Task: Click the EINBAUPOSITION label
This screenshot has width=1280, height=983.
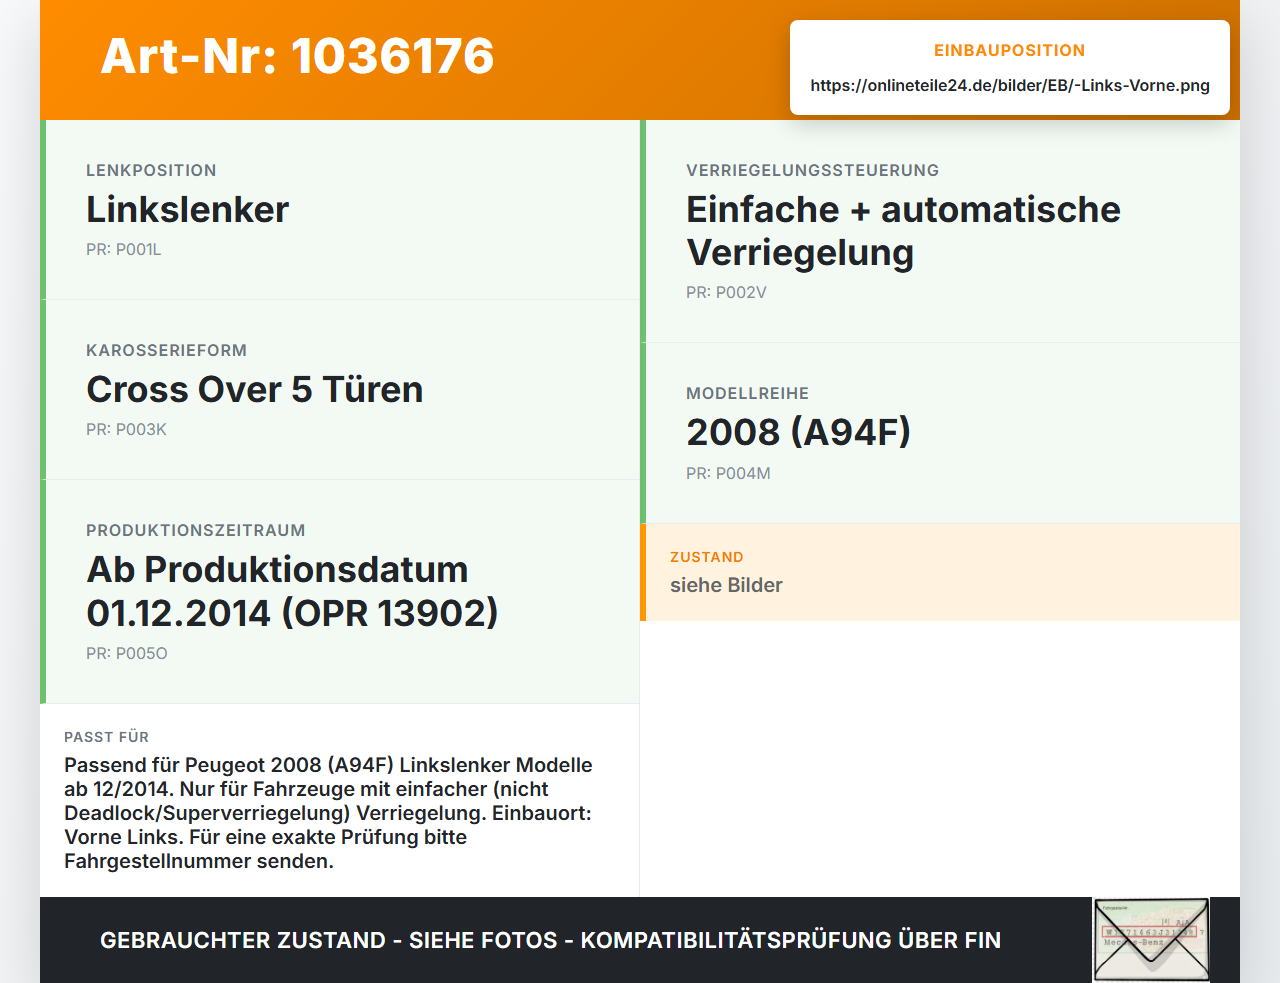Action: coord(1010,51)
